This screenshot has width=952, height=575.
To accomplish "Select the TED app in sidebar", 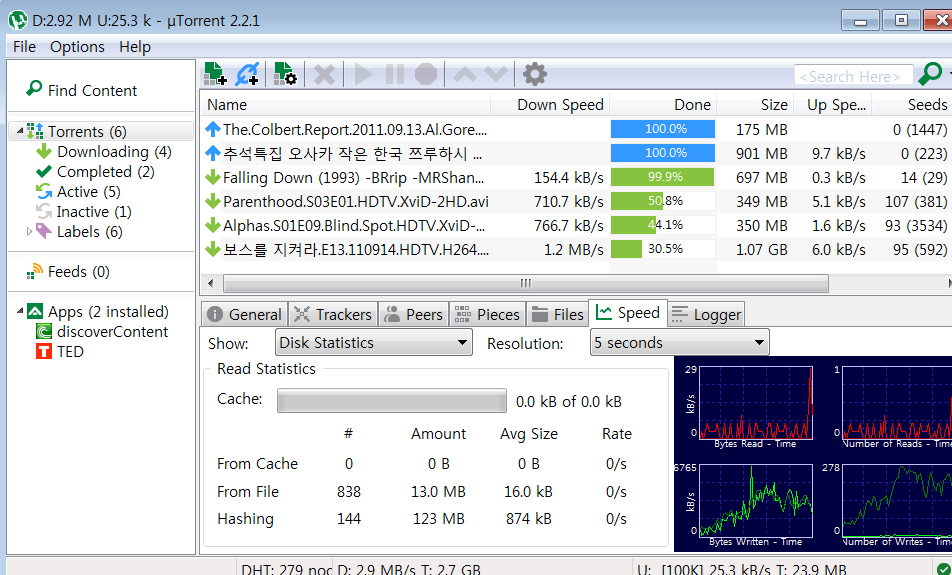I will pyautogui.click(x=70, y=352).
